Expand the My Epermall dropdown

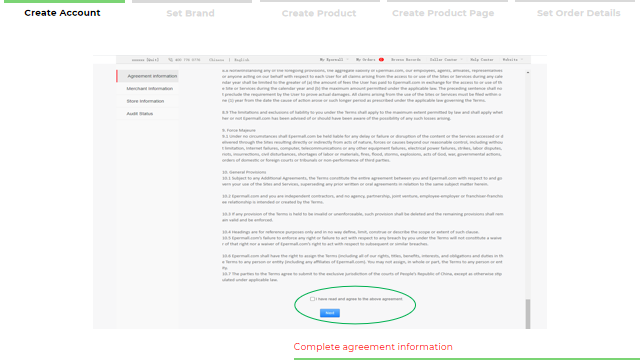pos(333,60)
